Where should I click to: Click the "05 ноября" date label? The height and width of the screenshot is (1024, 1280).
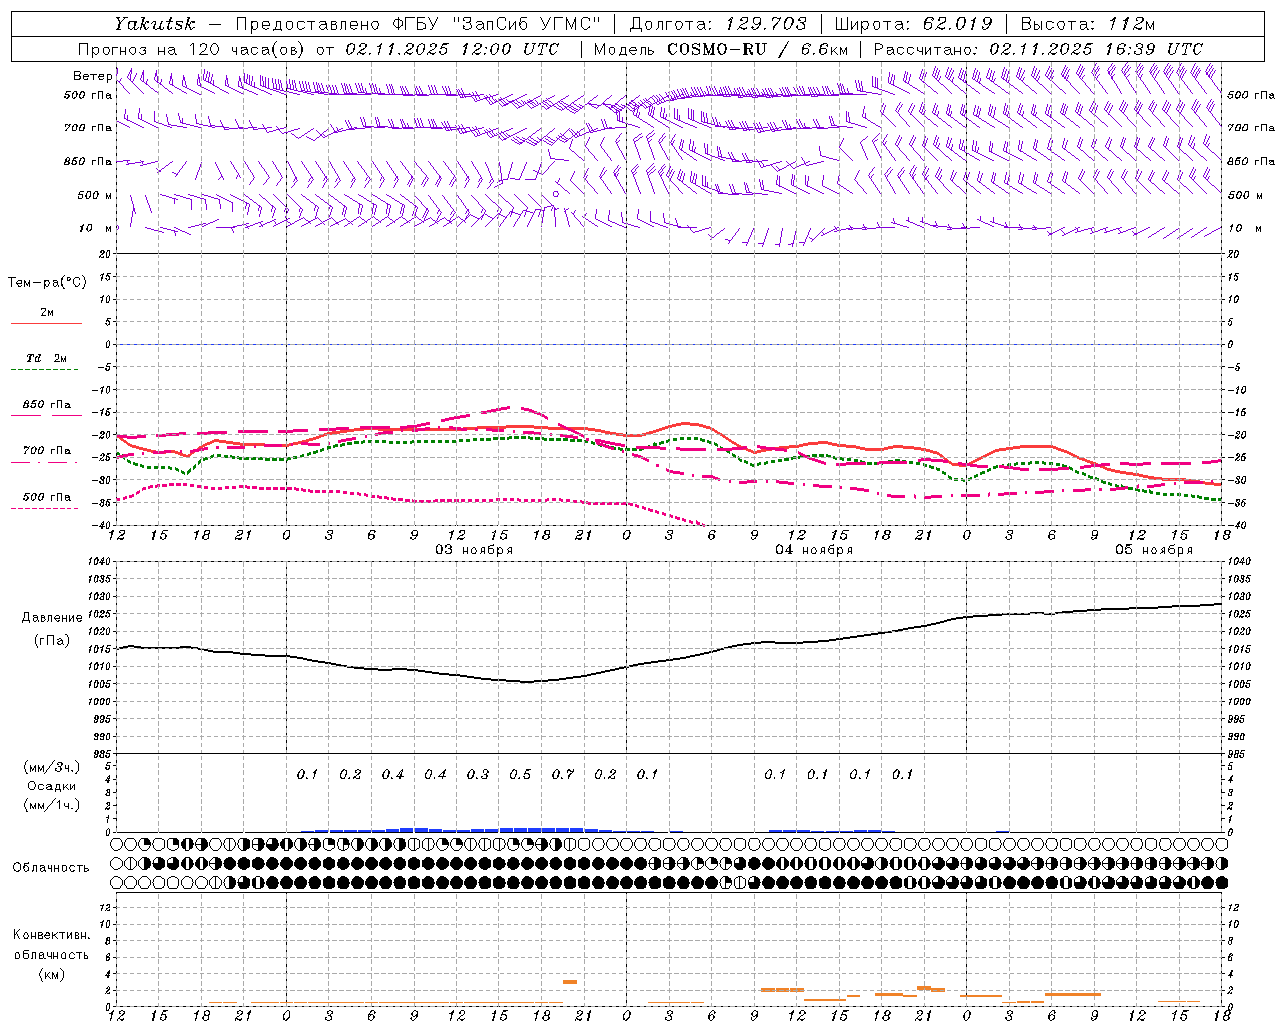(1154, 550)
